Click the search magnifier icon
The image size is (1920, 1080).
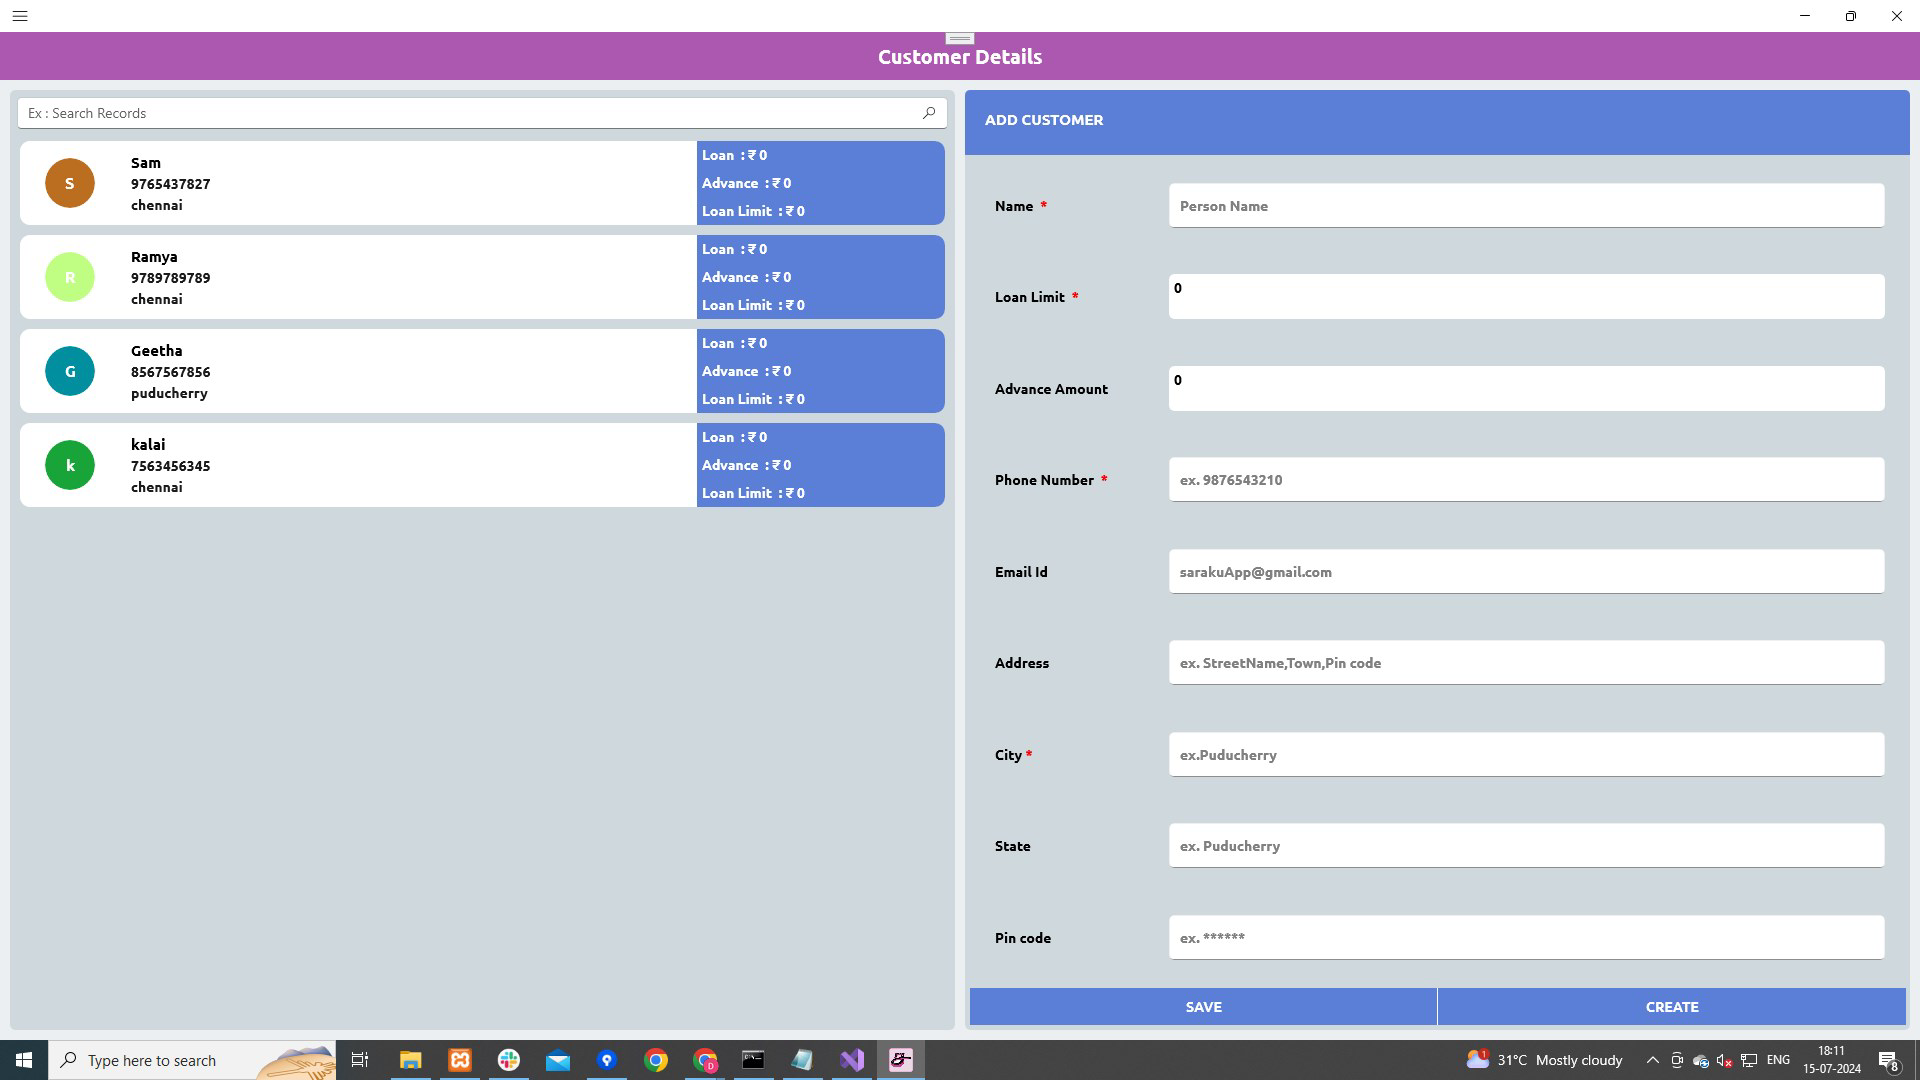928,112
